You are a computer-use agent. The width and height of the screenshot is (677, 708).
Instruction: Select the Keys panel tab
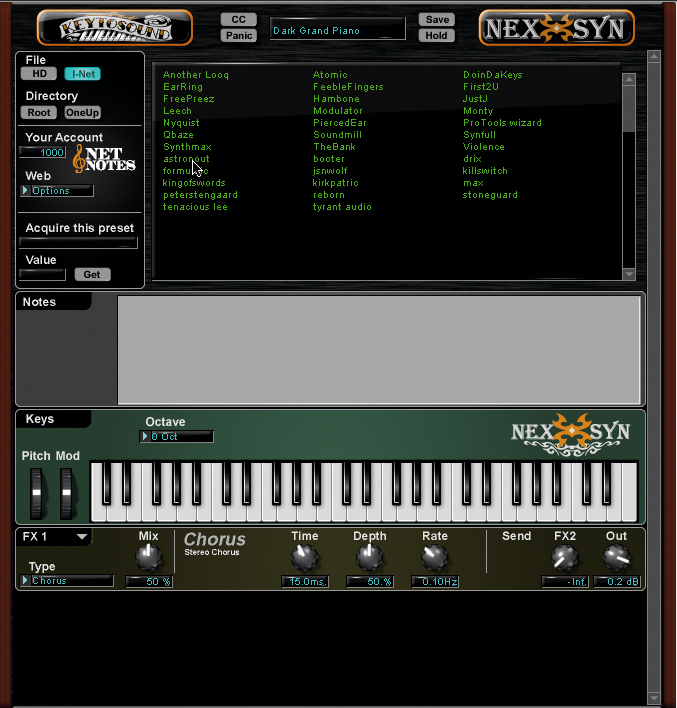pos(53,419)
